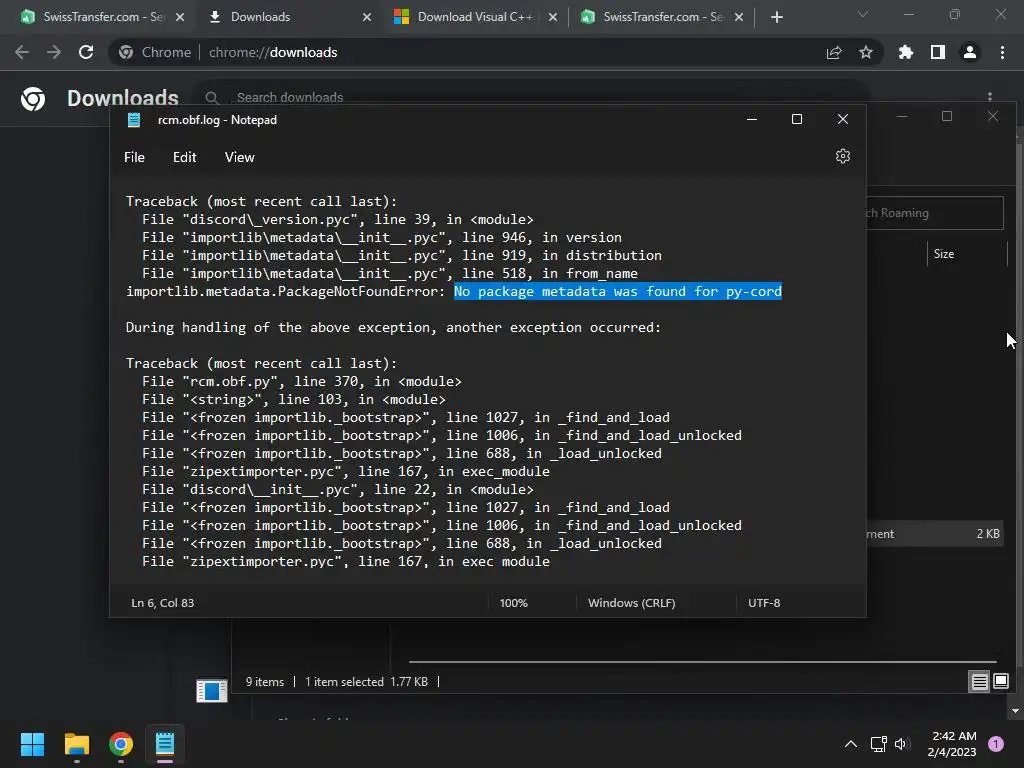Close the Download Visual C++ tab
Screen dimensions: 1024x768
click(x=552, y=17)
